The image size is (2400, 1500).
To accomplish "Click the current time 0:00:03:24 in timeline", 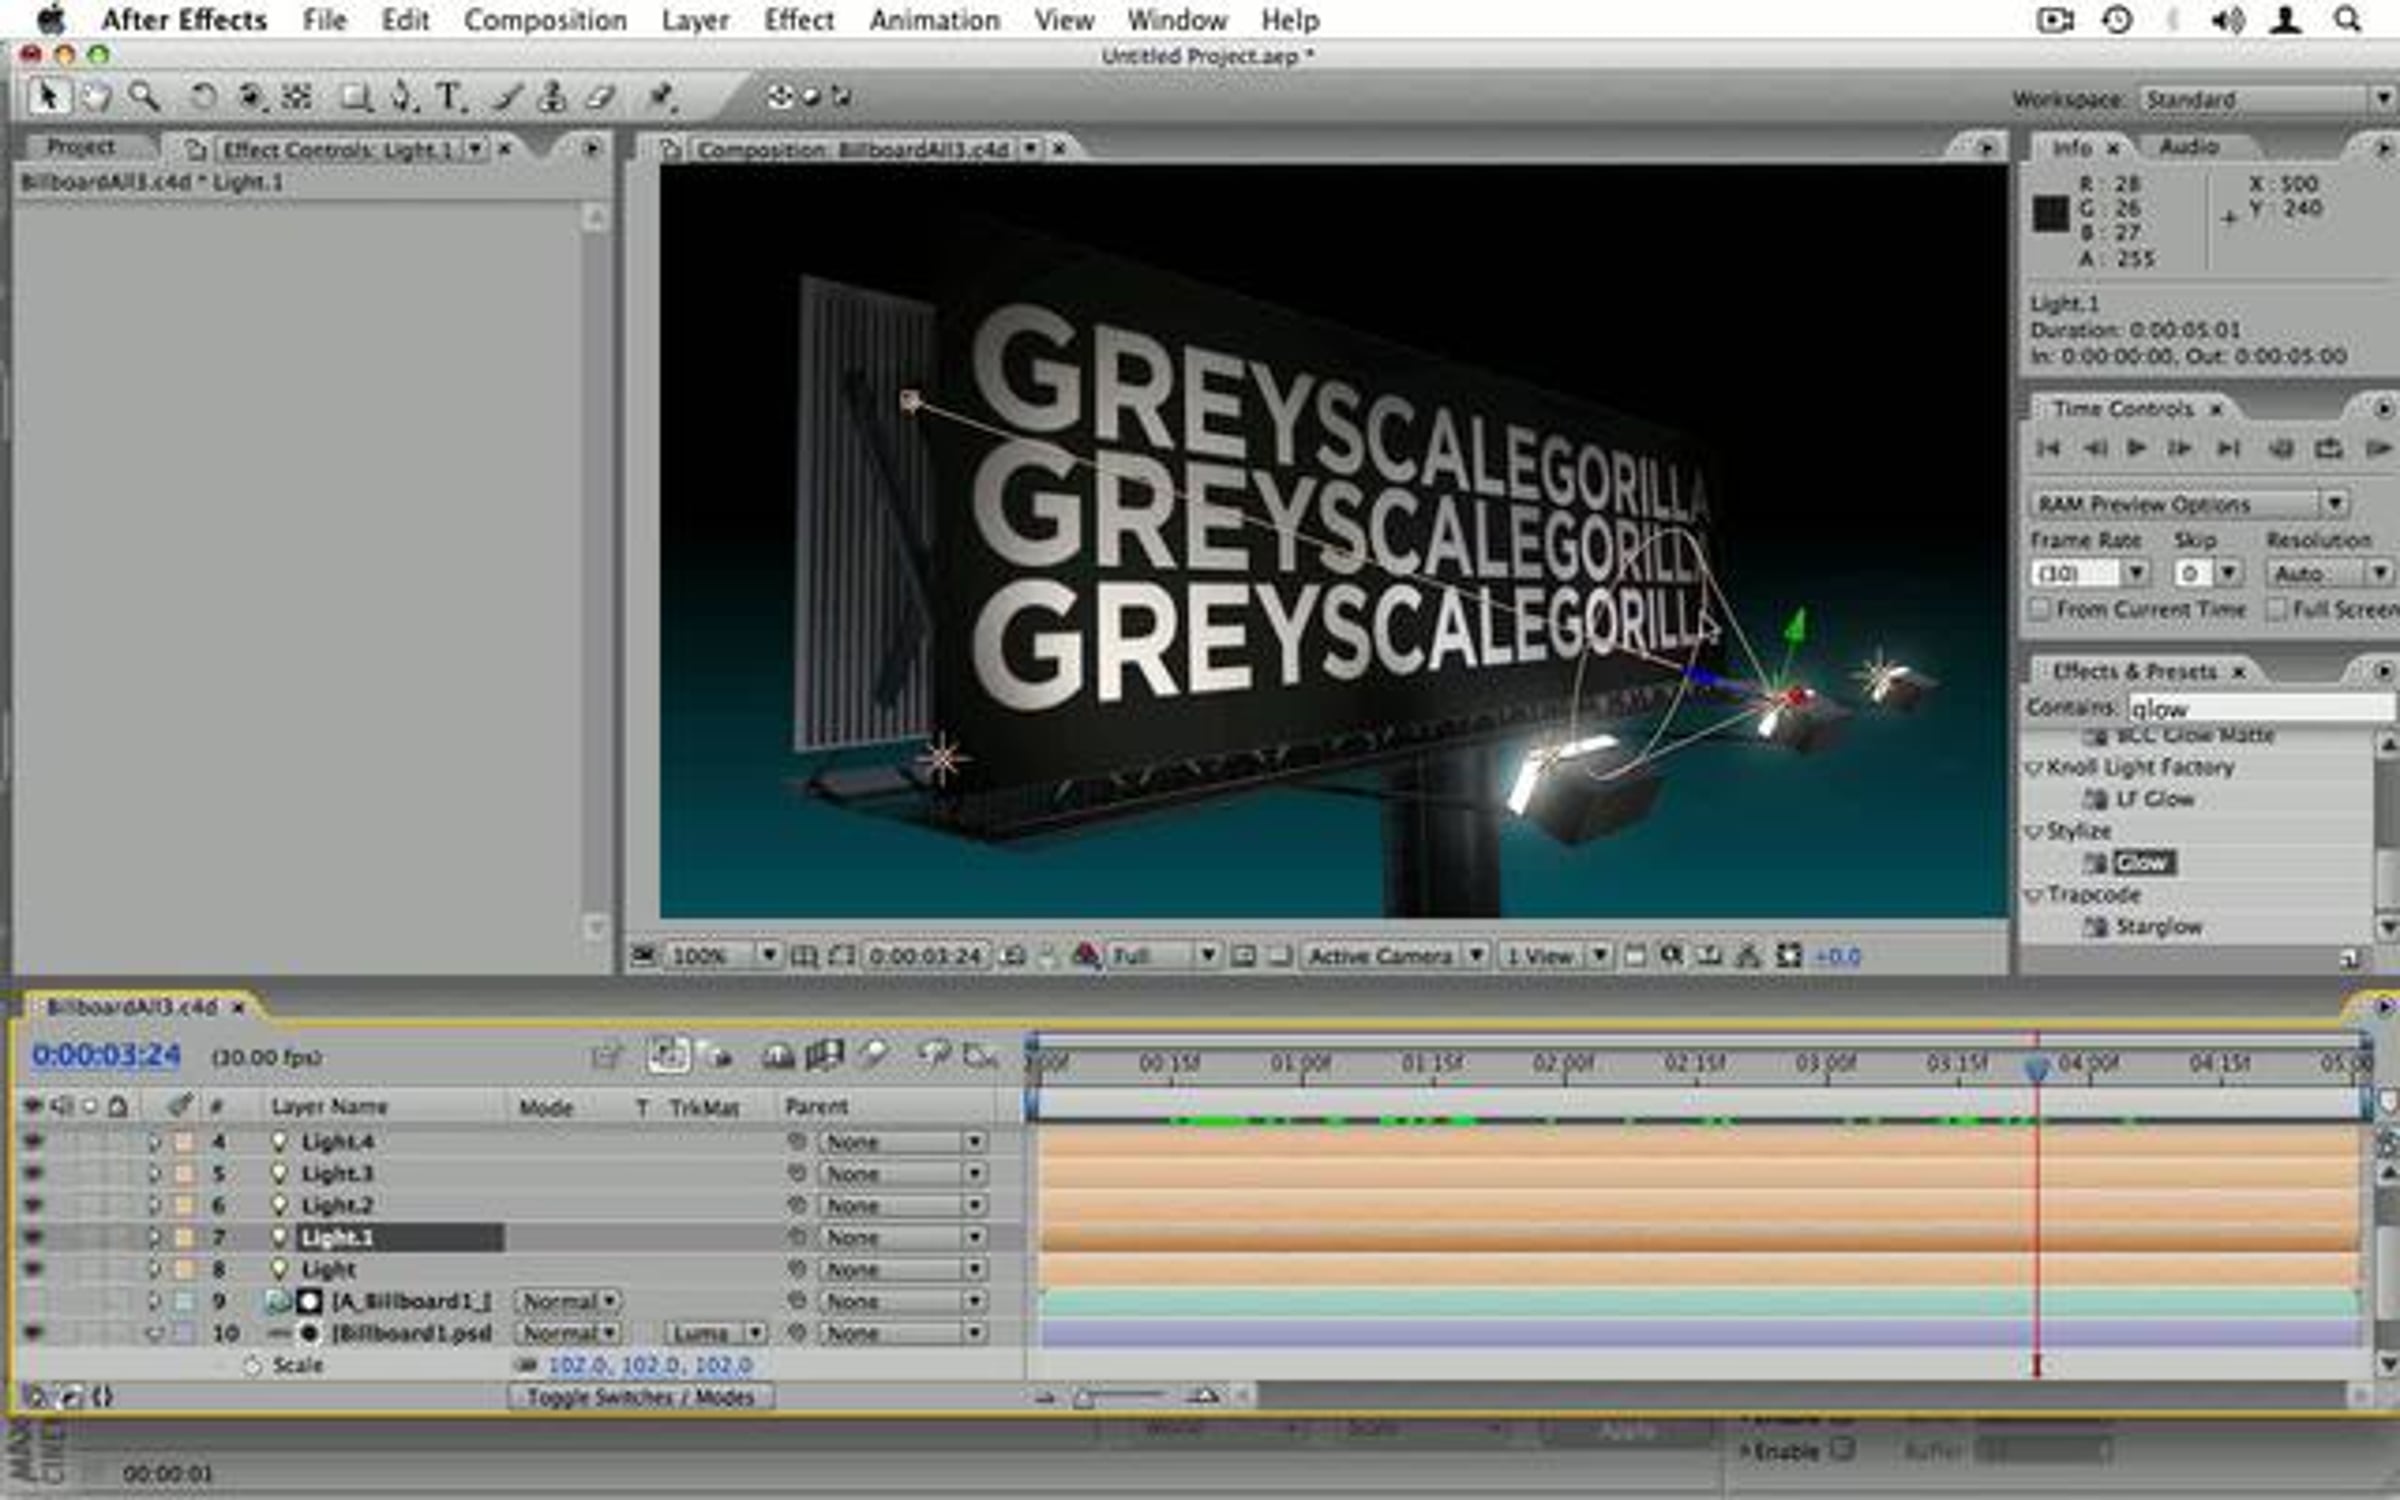I will (x=107, y=1055).
